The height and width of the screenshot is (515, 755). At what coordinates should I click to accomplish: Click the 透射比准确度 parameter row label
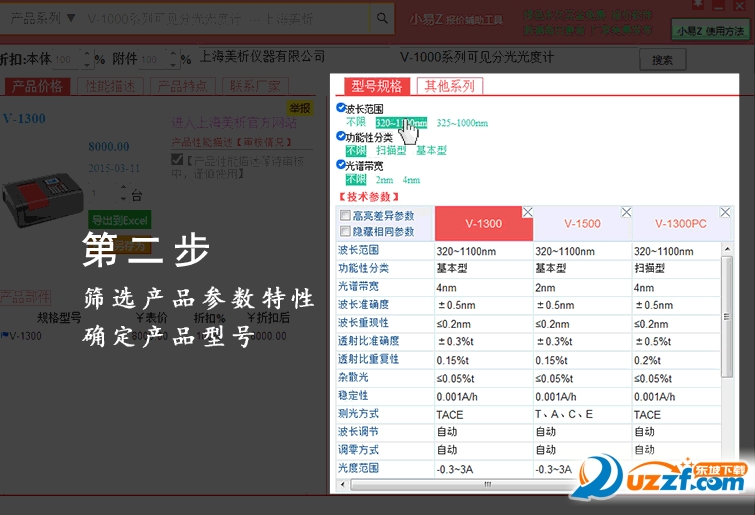[x=368, y=341]
